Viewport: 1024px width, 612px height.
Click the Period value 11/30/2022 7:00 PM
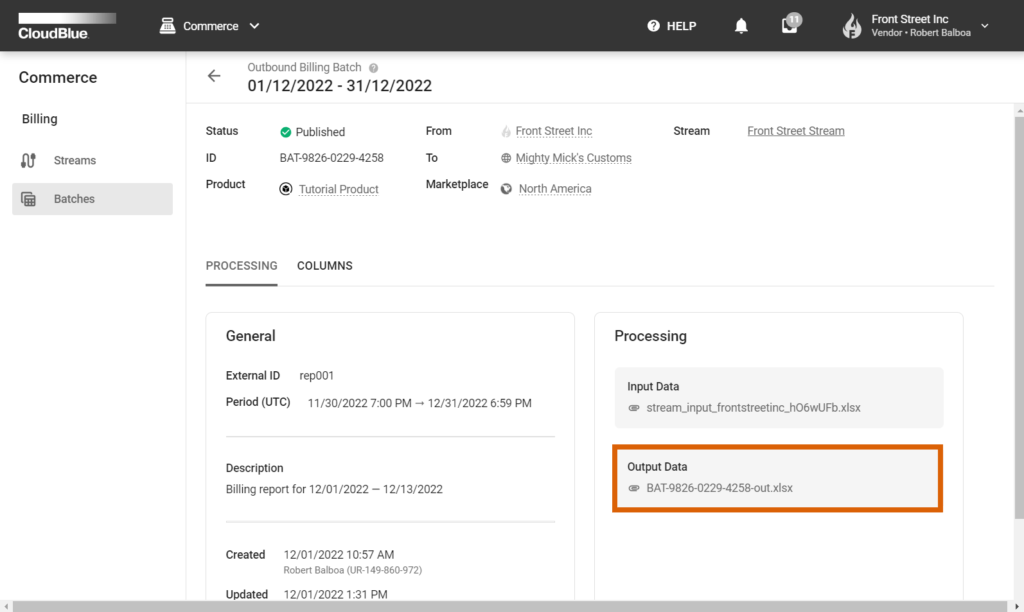click(x=359, y=403)
